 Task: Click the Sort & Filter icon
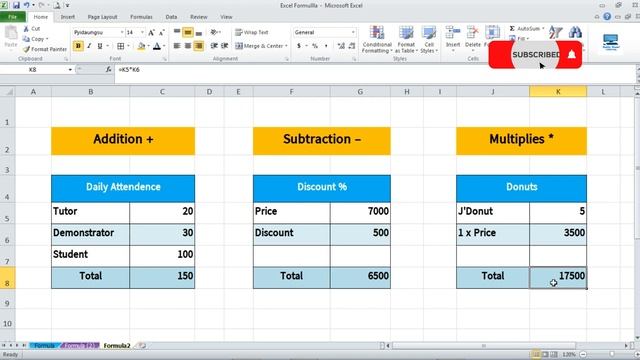point(555,32)
